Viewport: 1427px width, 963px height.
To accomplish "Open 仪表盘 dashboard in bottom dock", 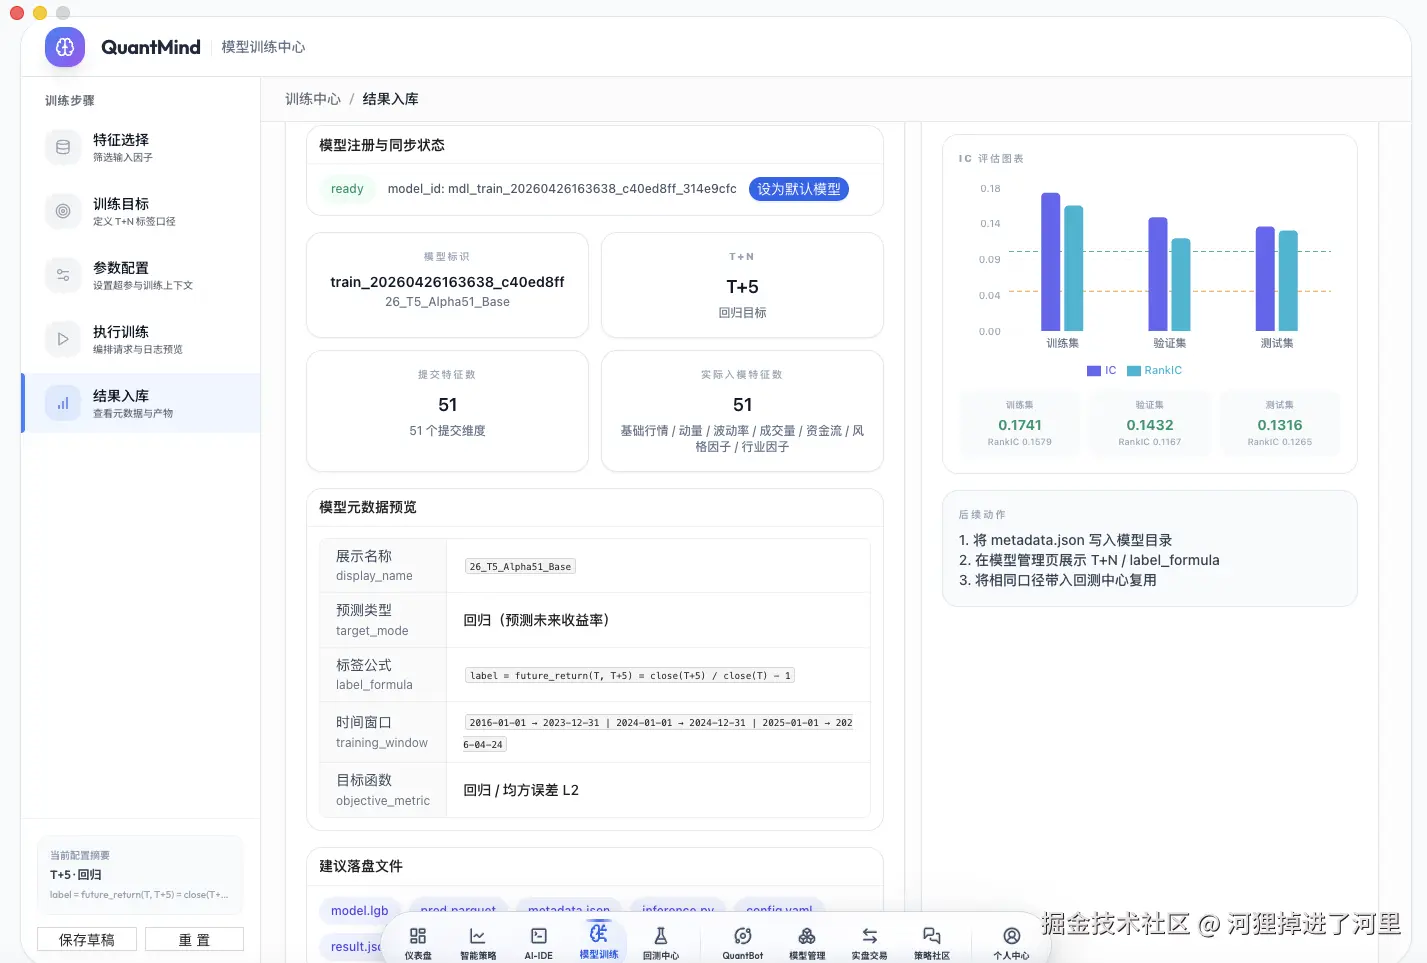I will click(418, 942).
